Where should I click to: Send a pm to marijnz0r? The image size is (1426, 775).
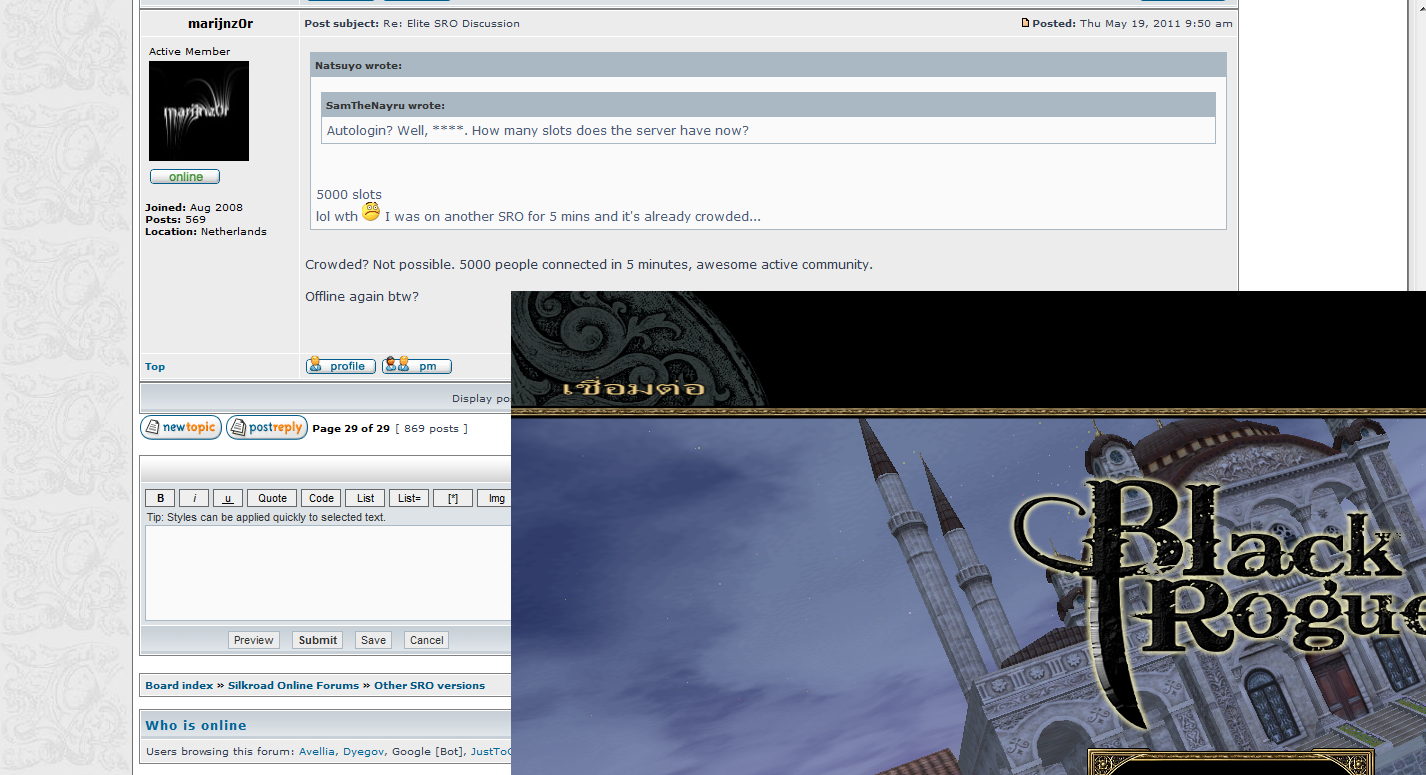[x=417, y=366]
